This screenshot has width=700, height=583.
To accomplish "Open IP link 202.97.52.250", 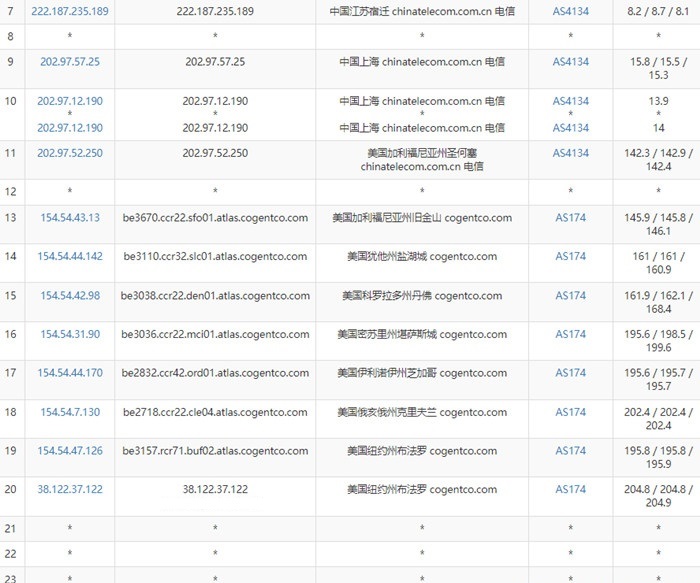I will (x=70, y=153).
